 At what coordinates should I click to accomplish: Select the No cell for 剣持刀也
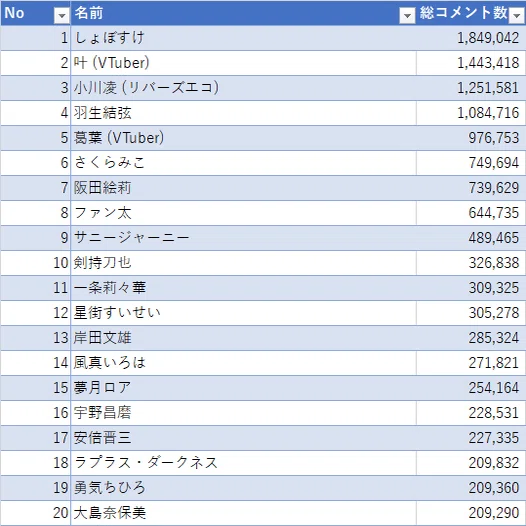click(35, 263)
